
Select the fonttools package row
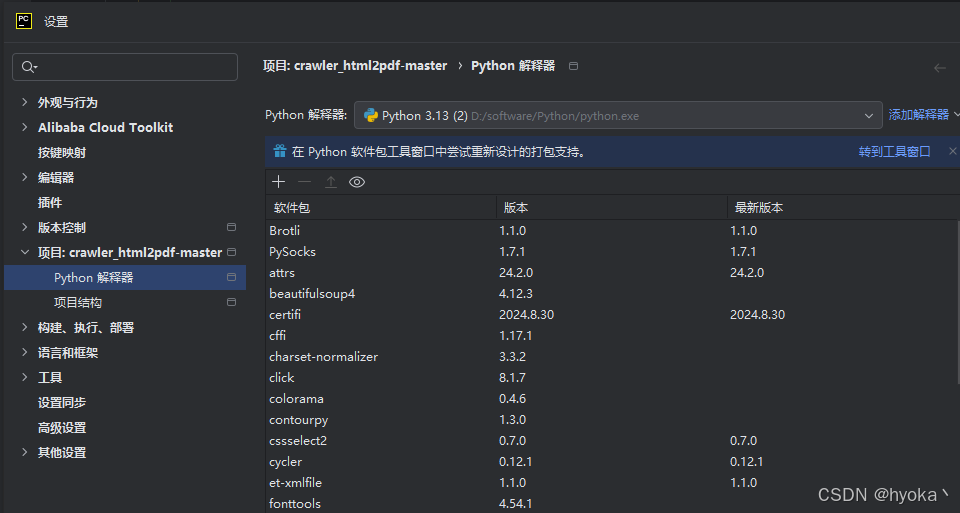(610, 503)
